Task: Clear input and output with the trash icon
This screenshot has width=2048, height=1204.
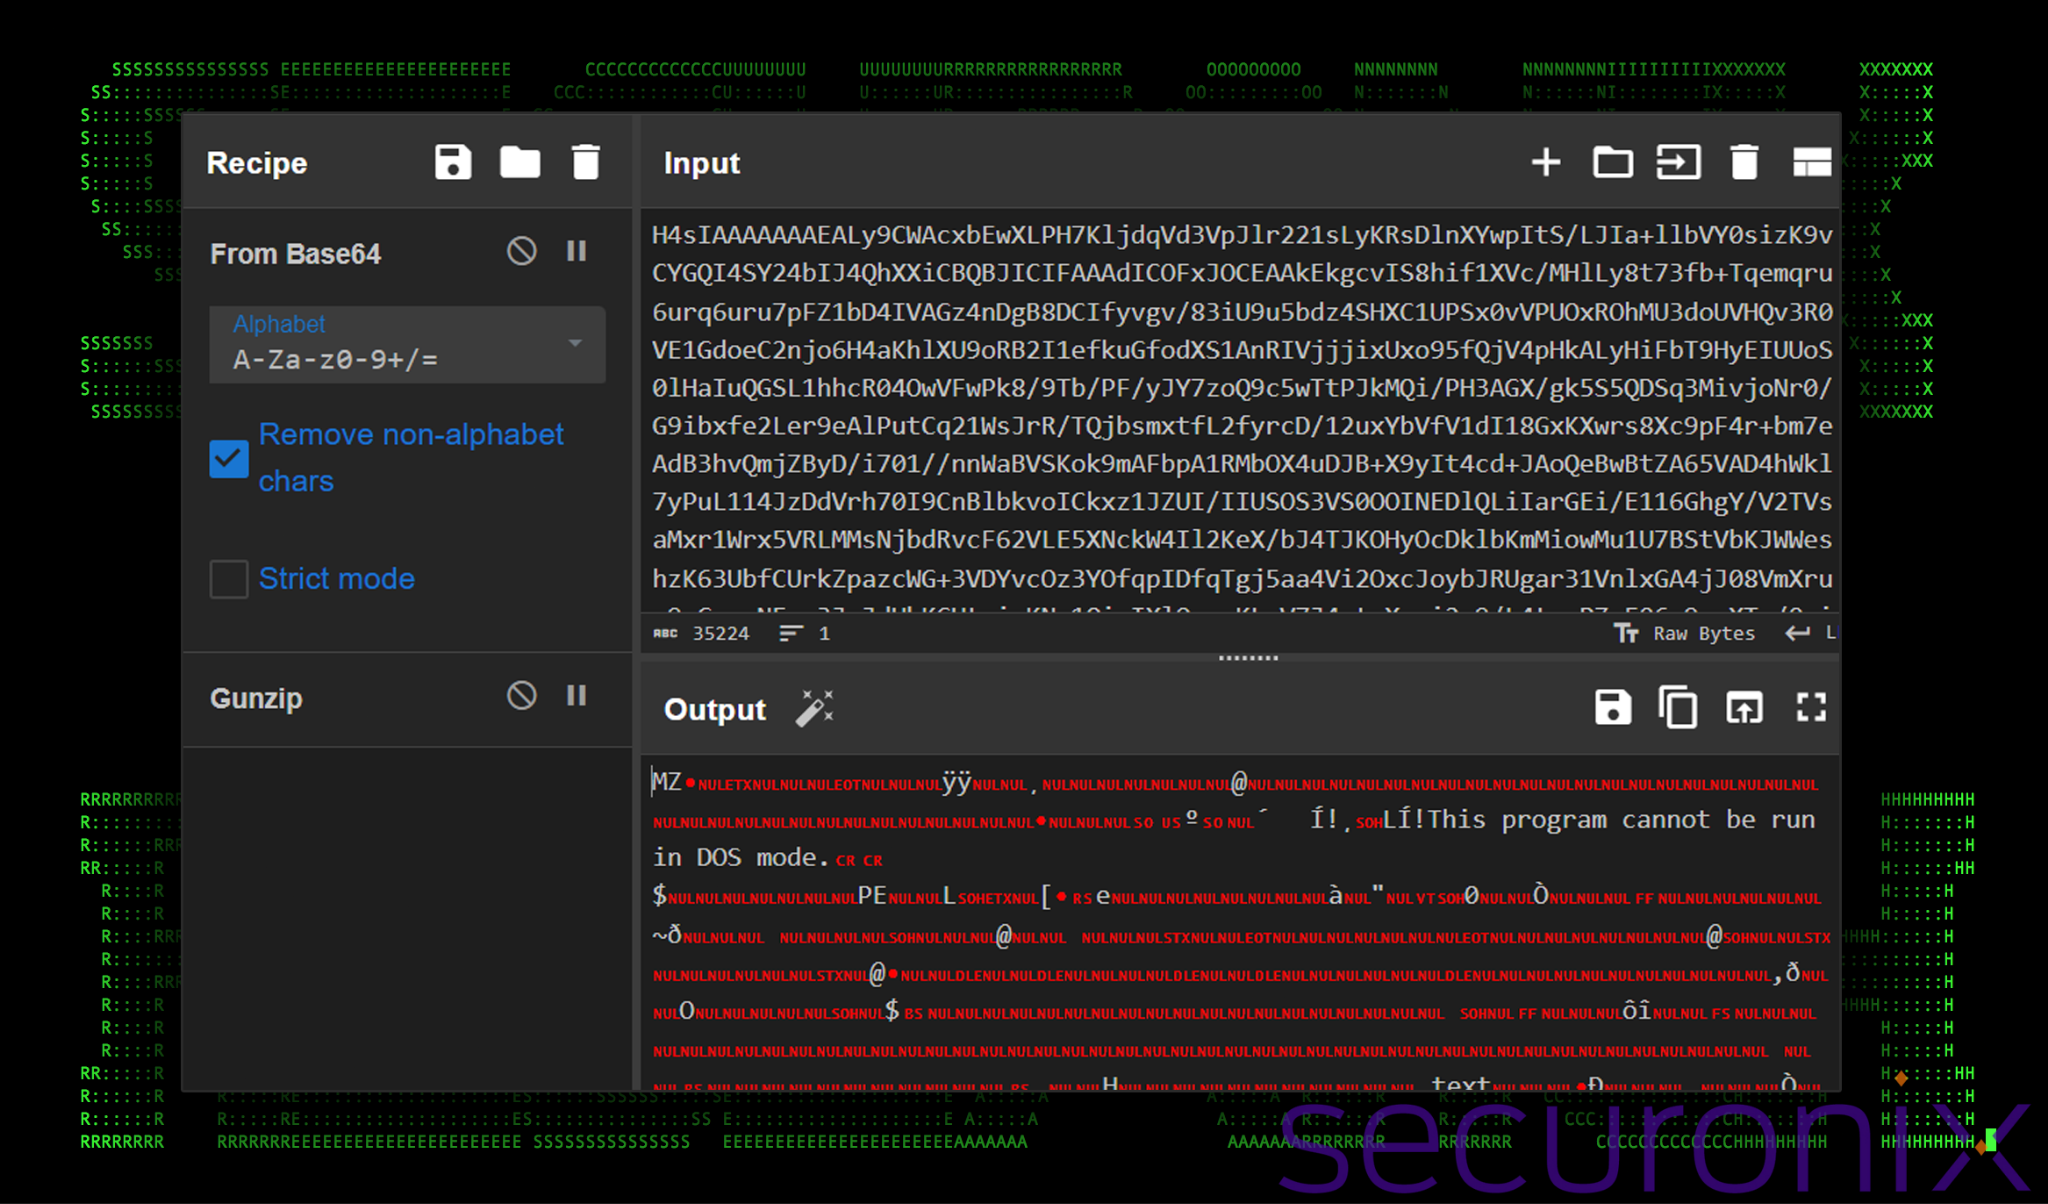Action: coord(1744,162)
